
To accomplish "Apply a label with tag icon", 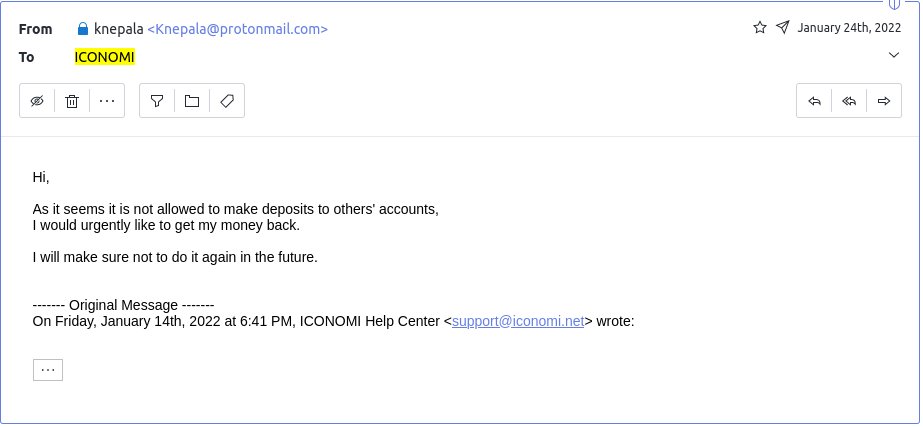I will (x=227, y=101).
